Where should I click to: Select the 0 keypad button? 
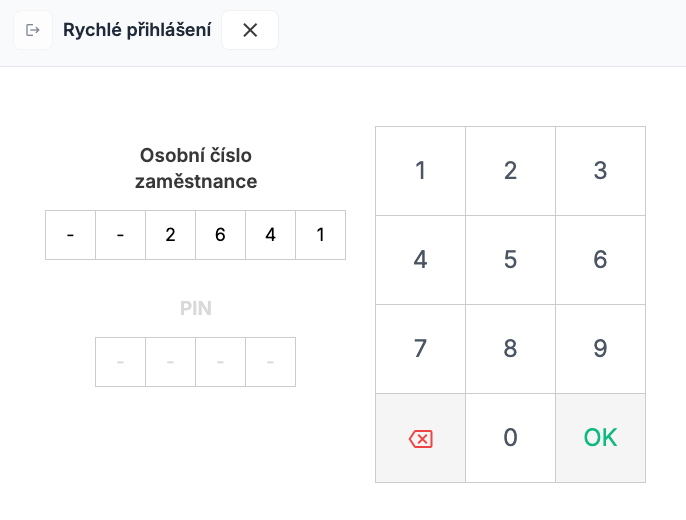(x=510, y=438)
